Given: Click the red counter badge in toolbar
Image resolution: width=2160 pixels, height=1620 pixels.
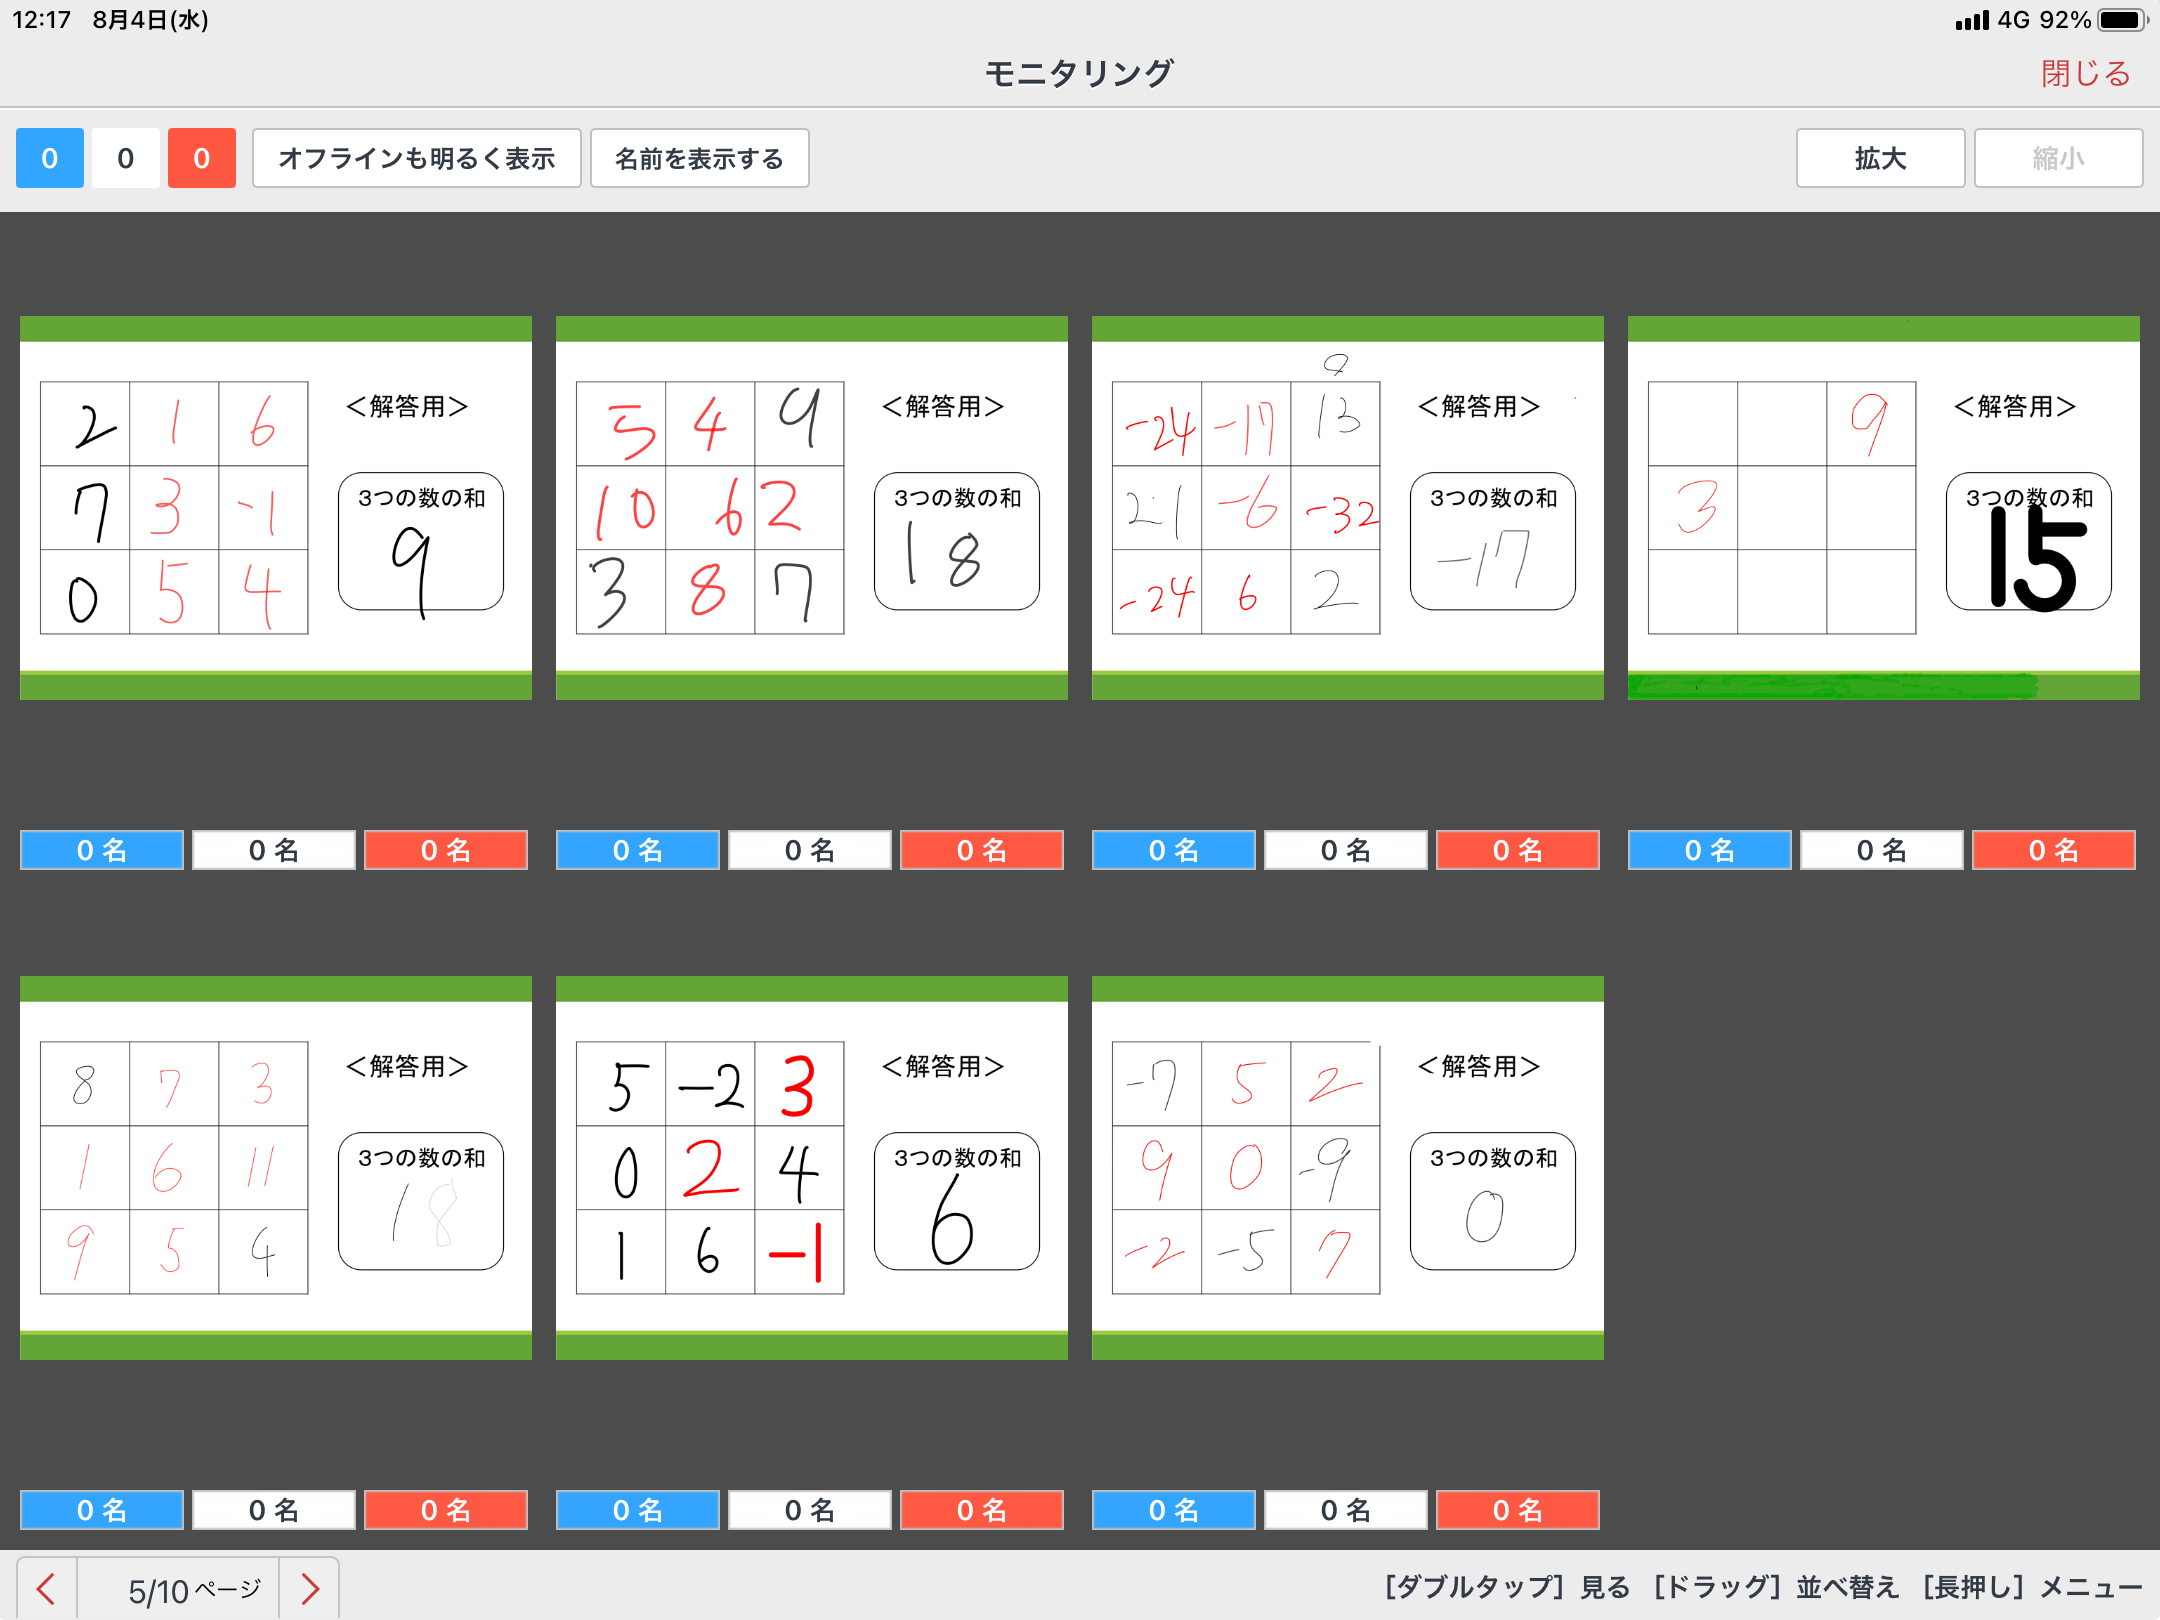Looking at the screenshot, I should 201,158.
